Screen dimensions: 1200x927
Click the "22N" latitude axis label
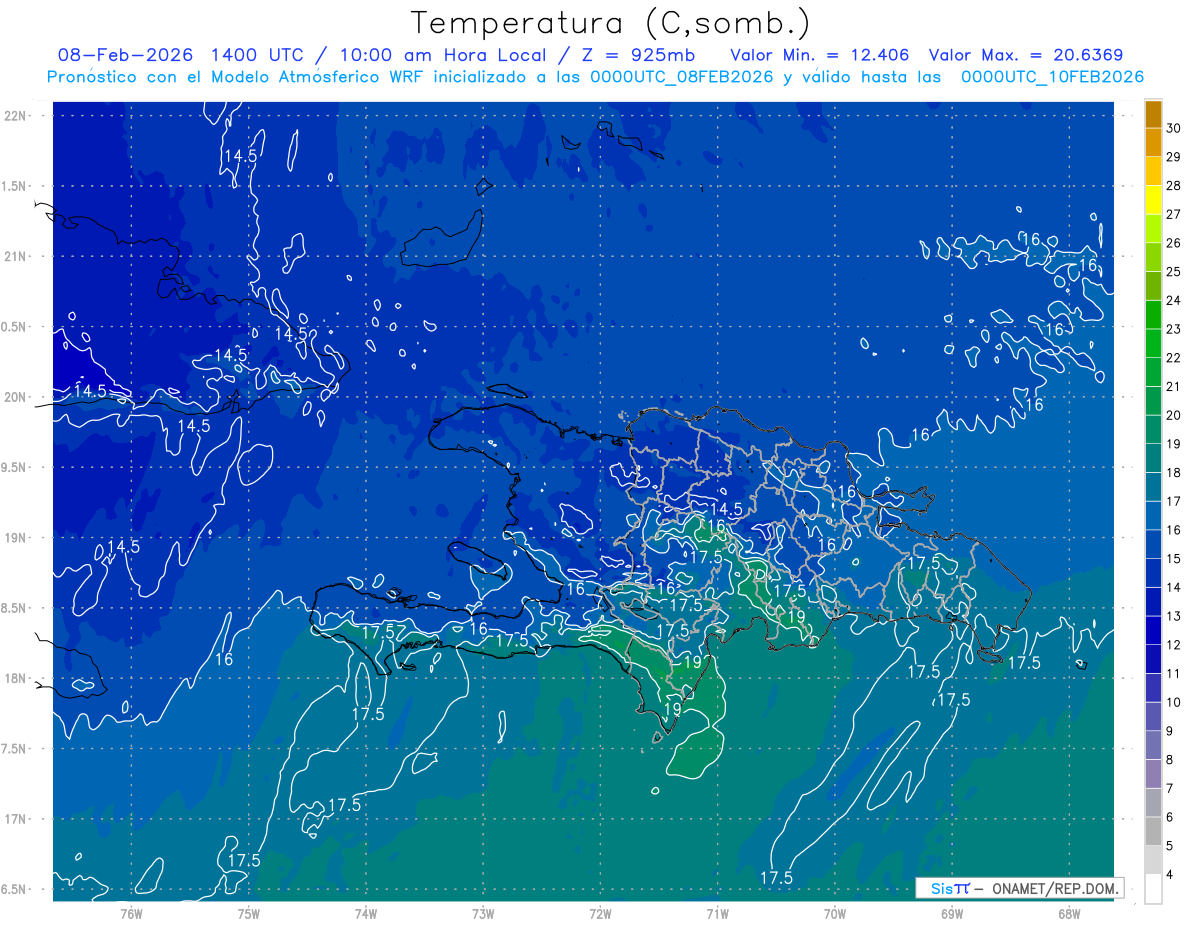click(15, 116)
